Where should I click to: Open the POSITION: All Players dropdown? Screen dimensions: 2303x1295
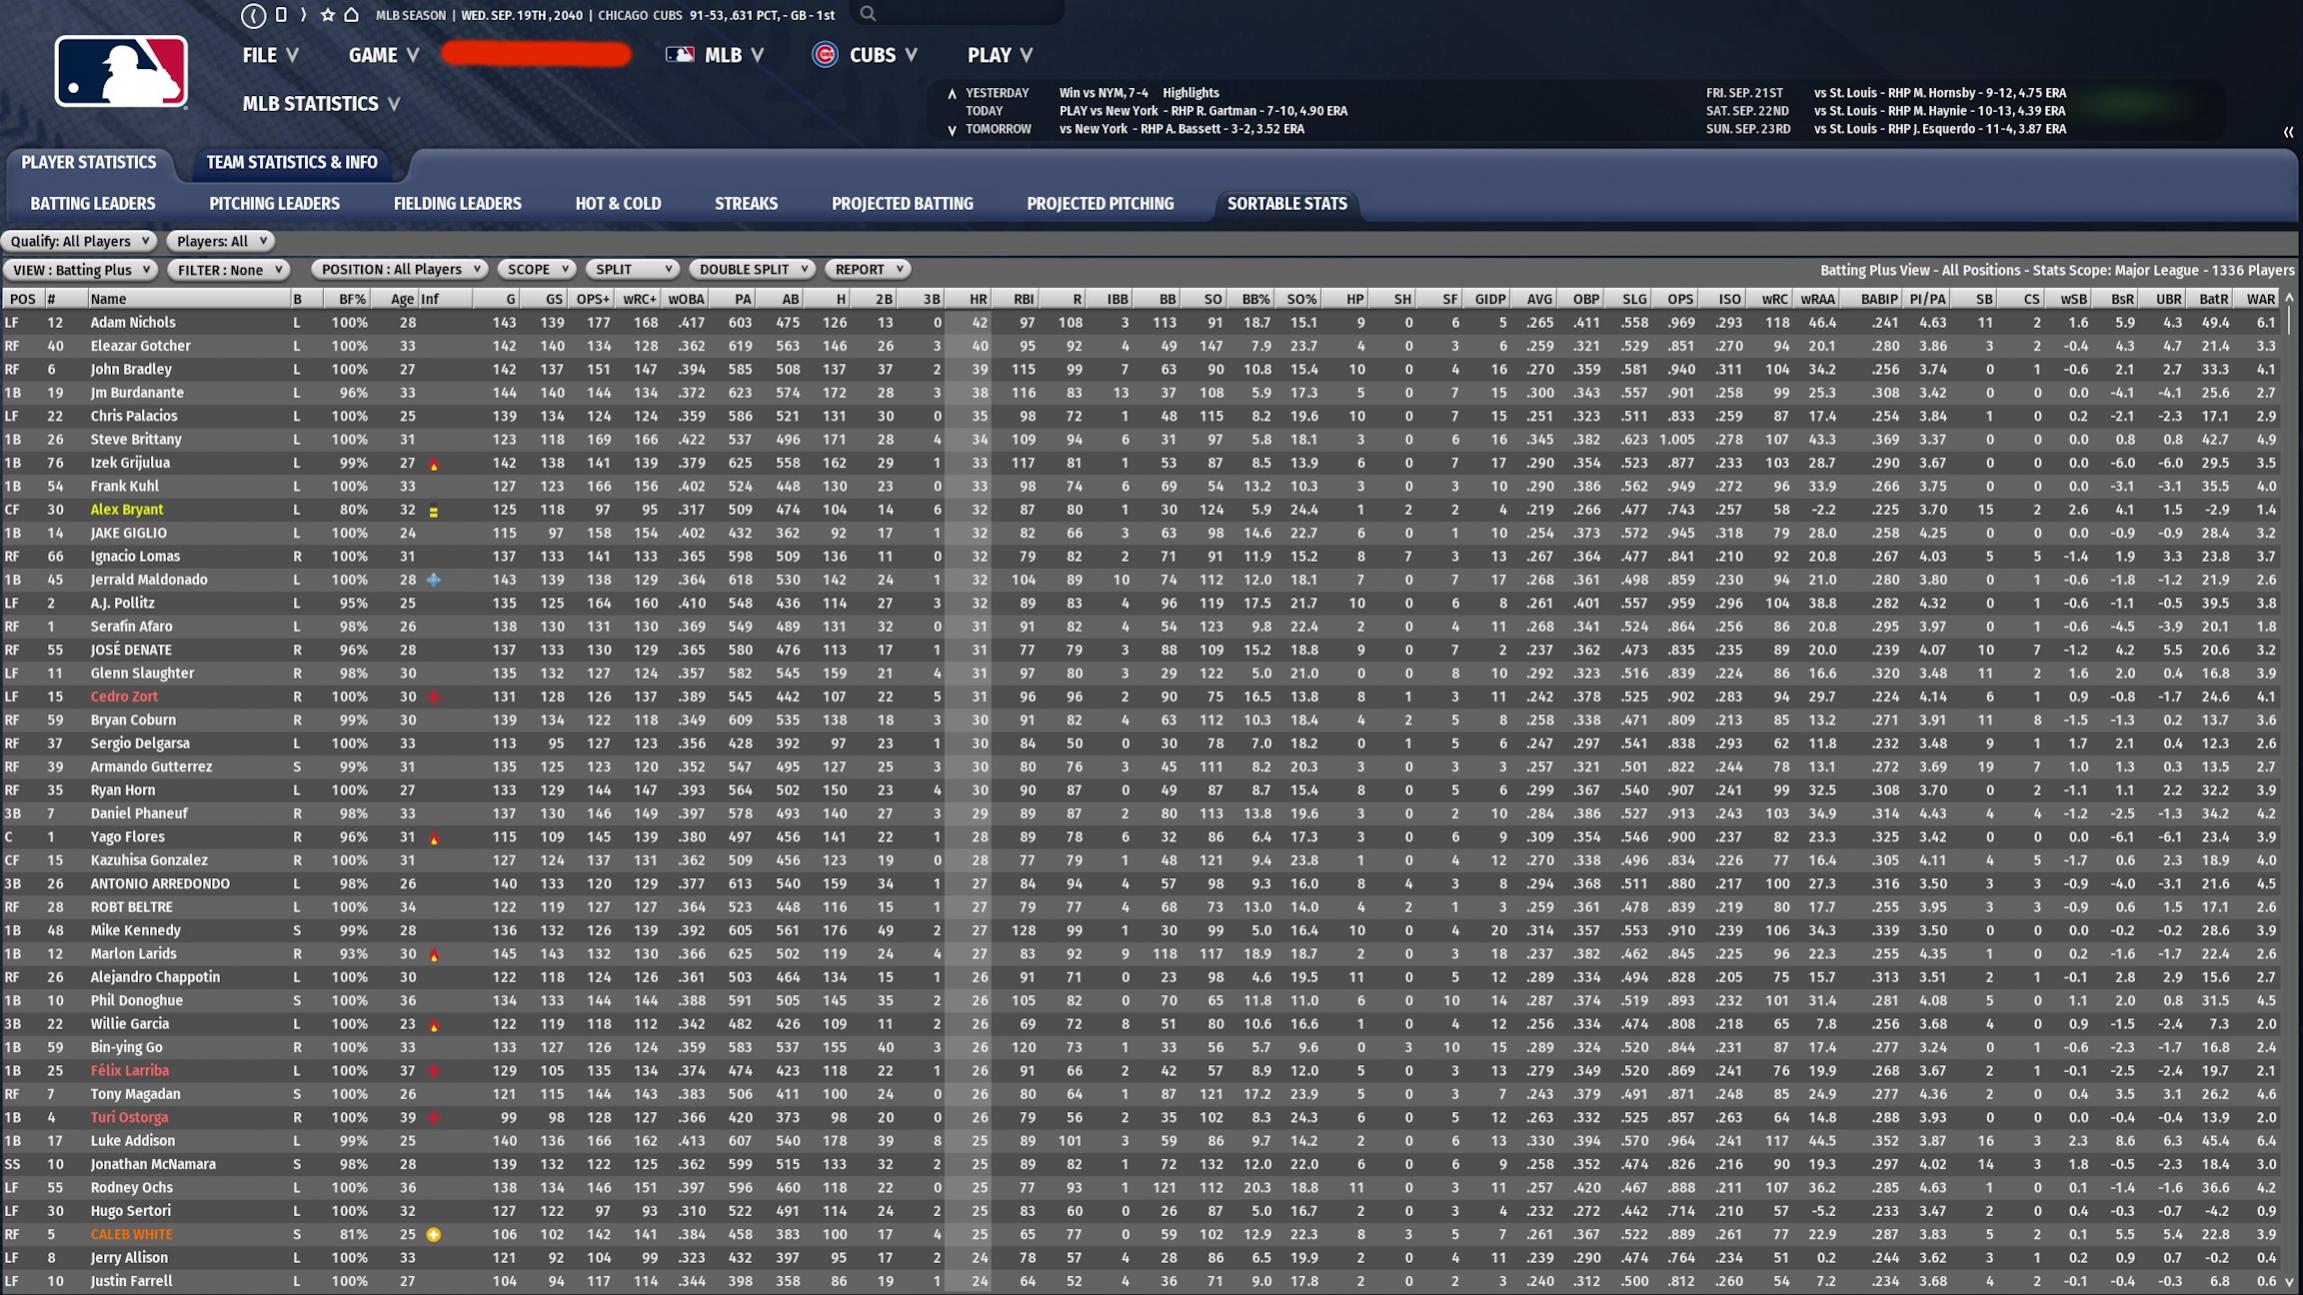click(x=399, y=269)
